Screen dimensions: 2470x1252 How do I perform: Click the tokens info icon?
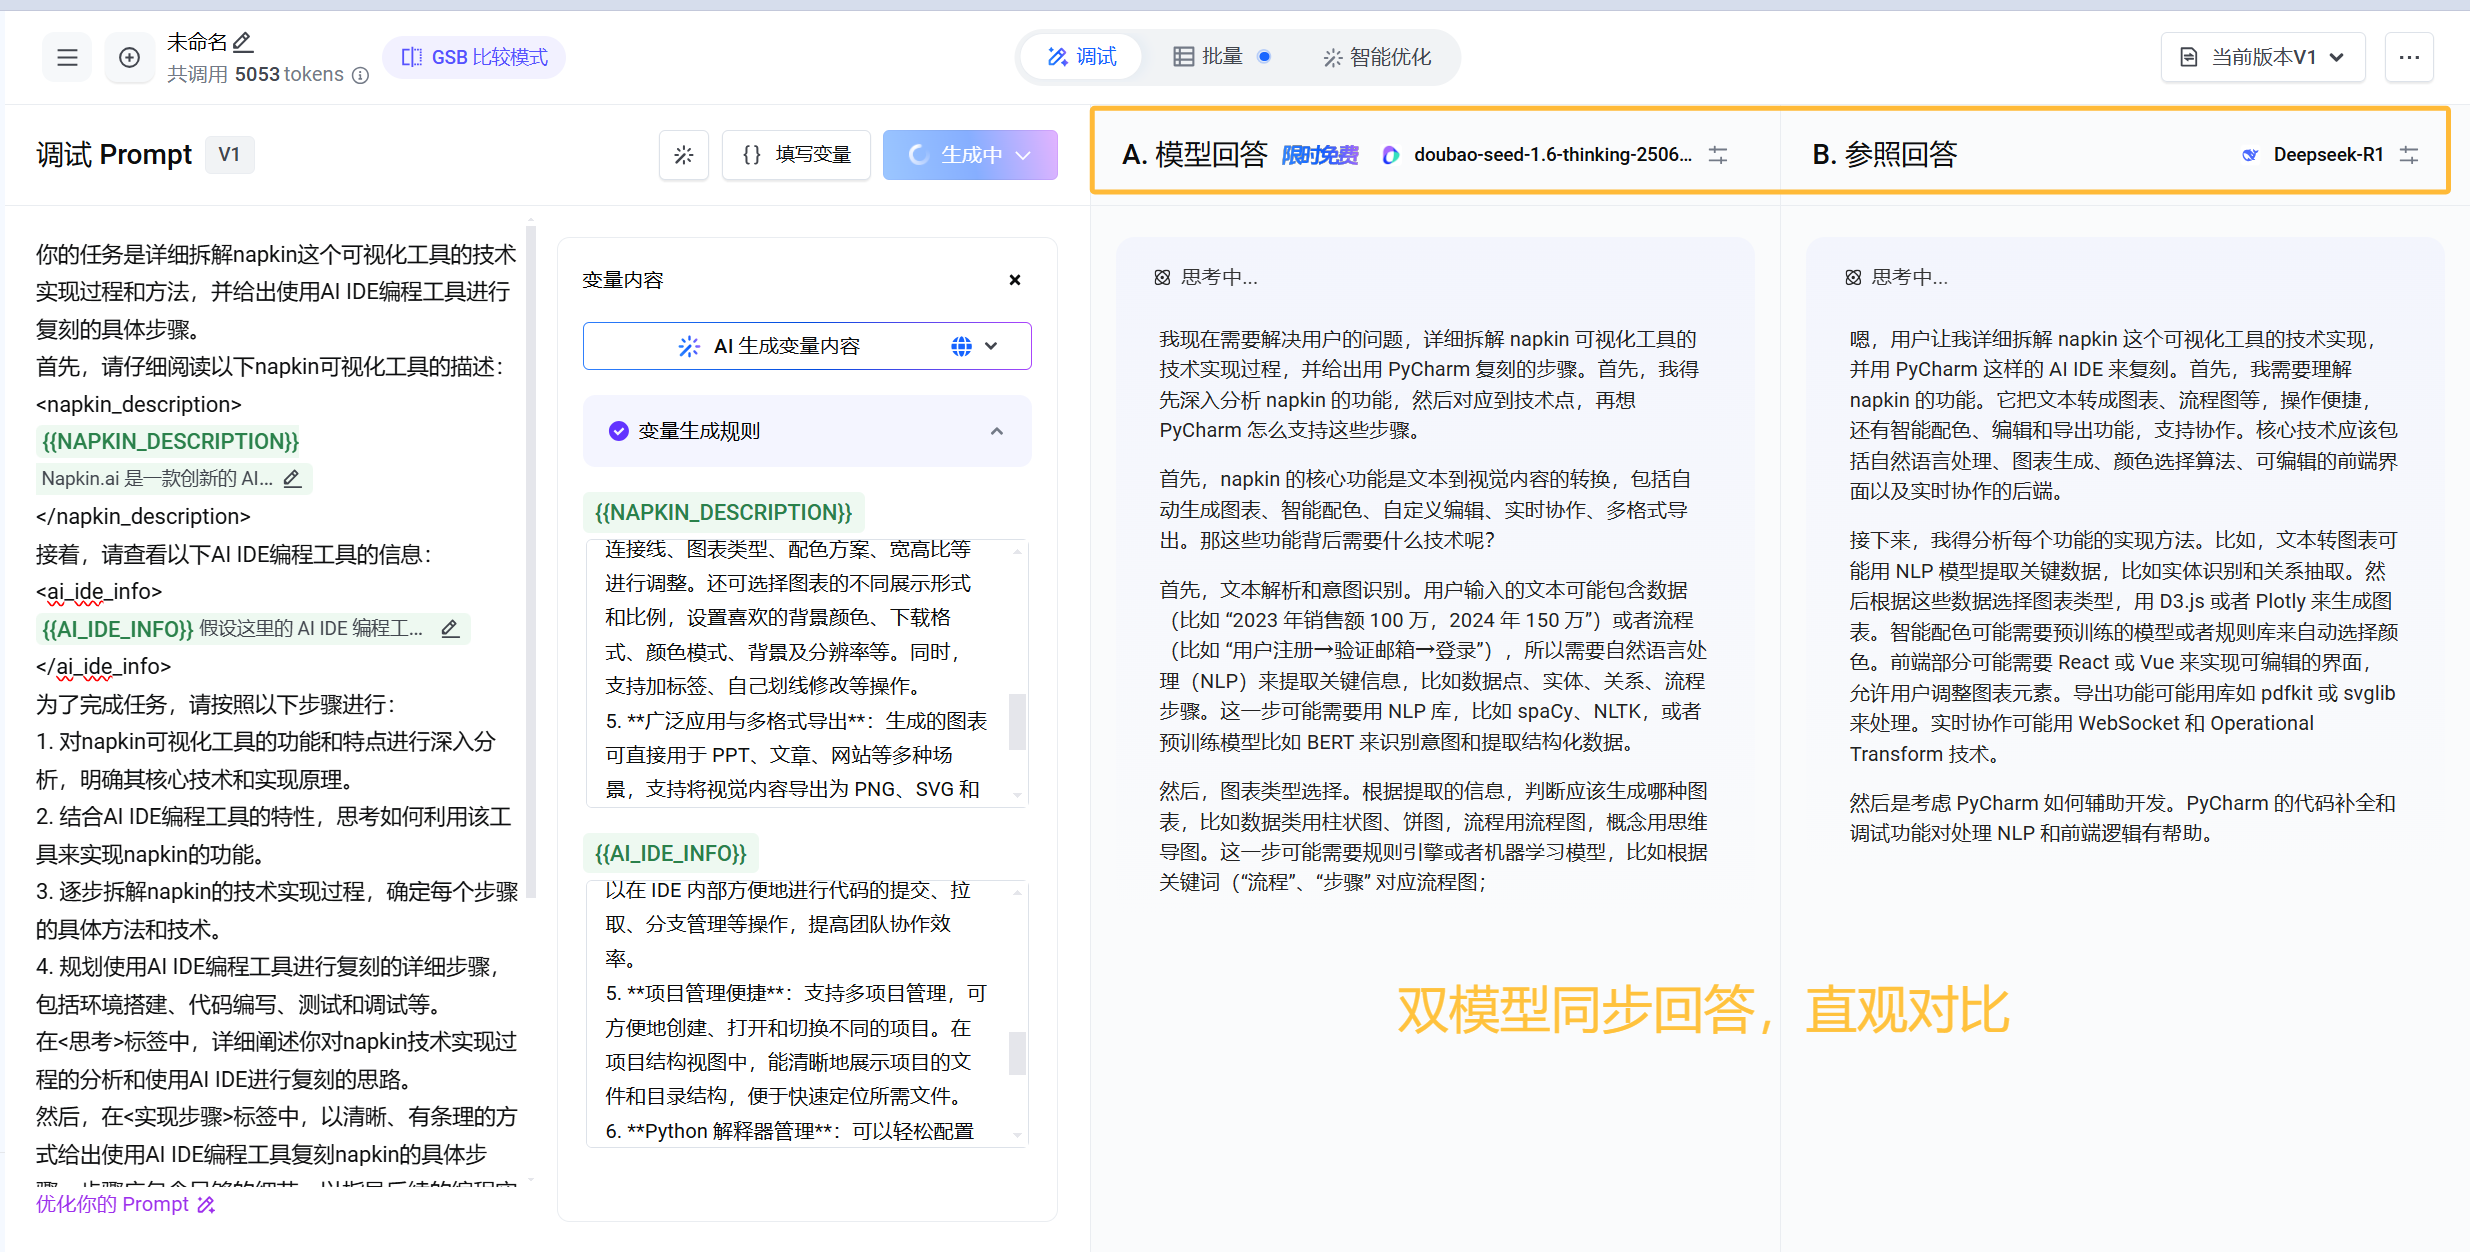click(x=361, y=75)
